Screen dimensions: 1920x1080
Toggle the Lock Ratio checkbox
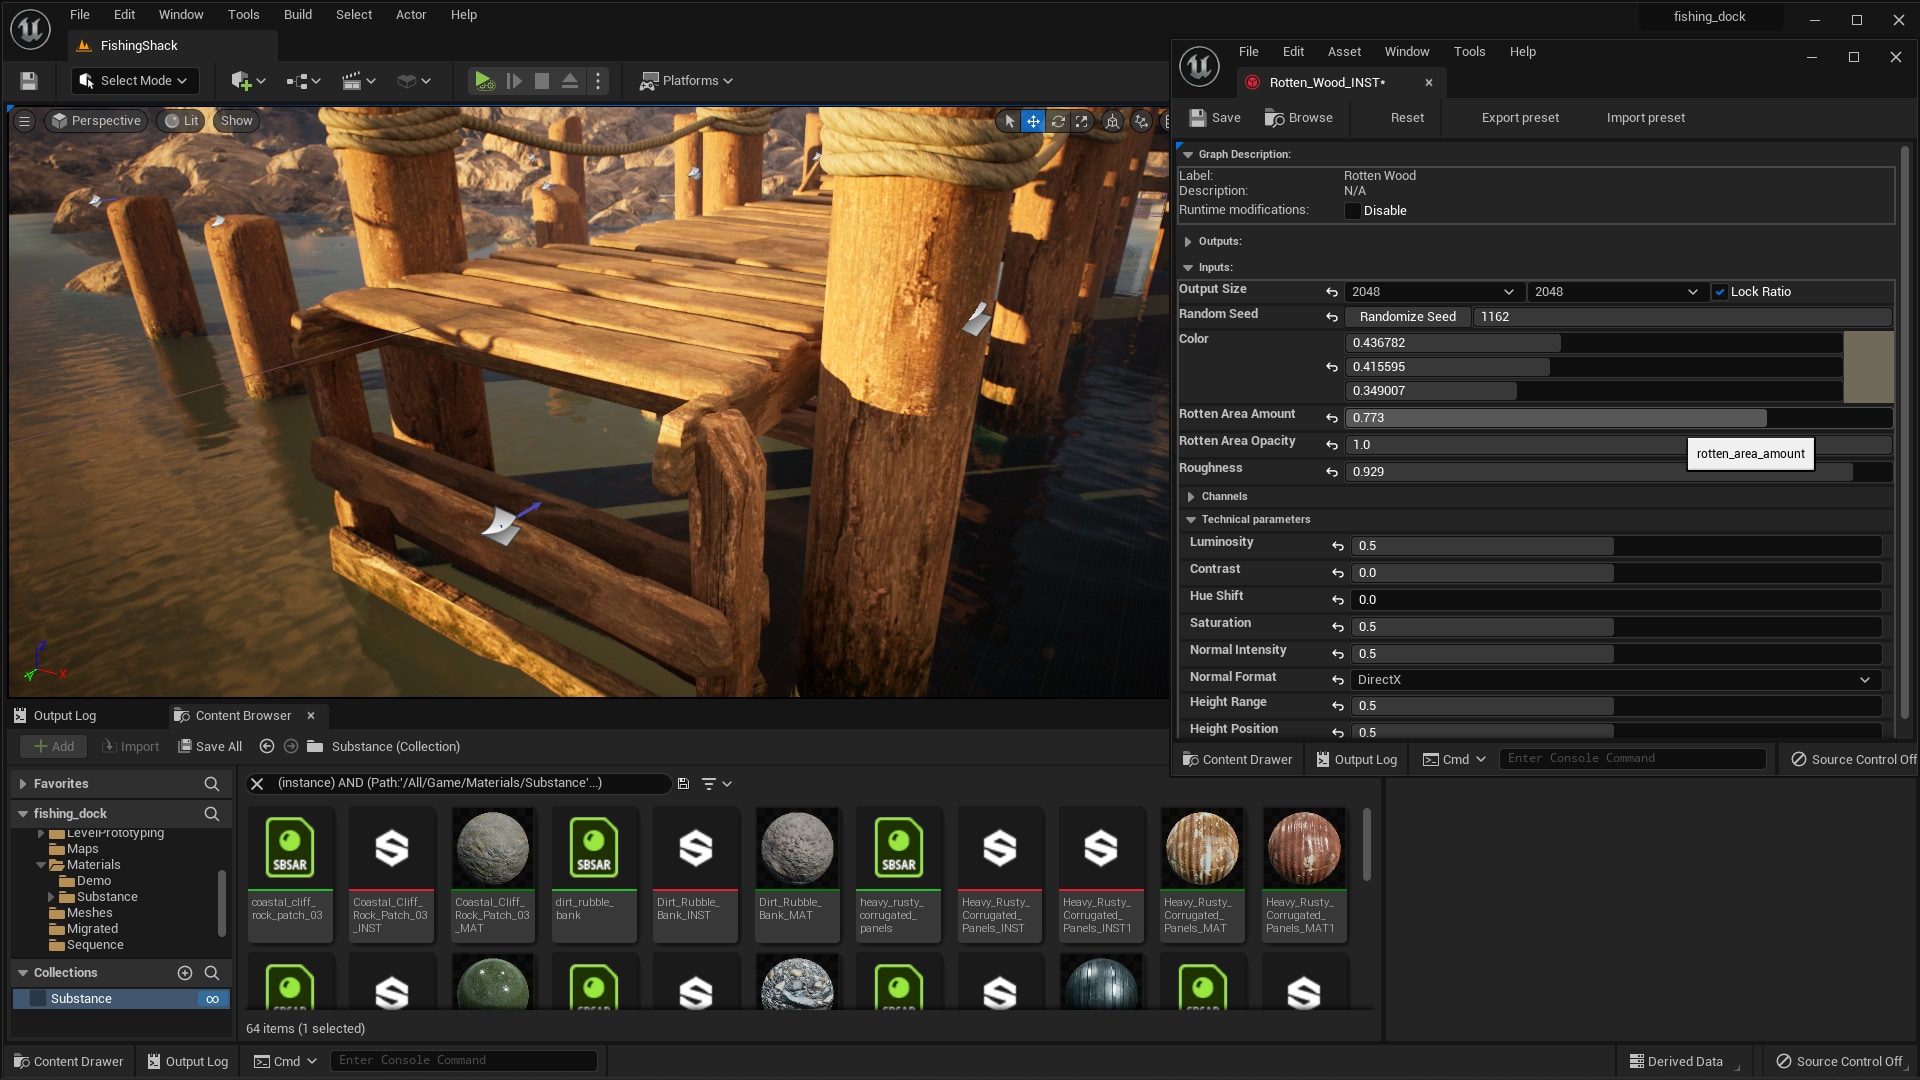1718,291
